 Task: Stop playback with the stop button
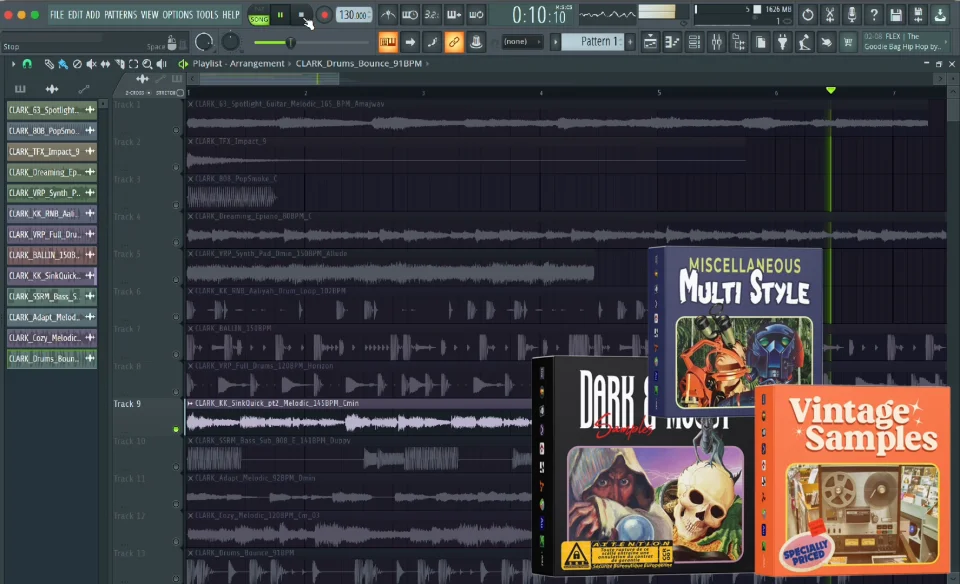tap(301, 15)
